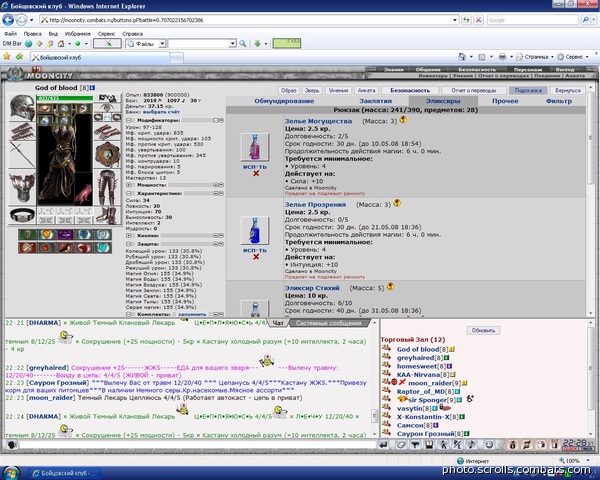Switch to the Заклятия tab
The height and width of the screenshot is (480, 600).
pos(375,101)
